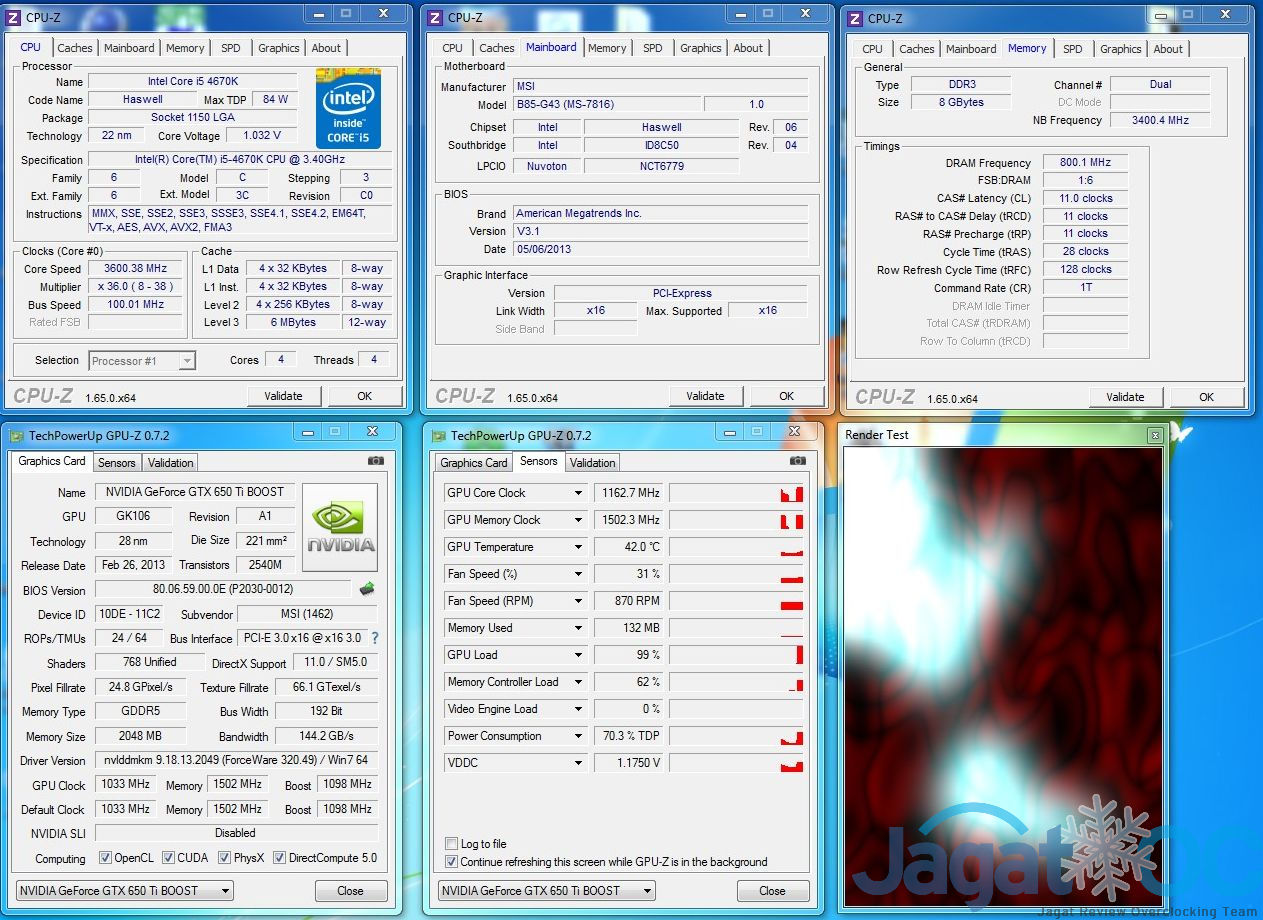
Task: Click the camera screenshot icon in GPU-Z Graphics Card window
Action: 375,461
